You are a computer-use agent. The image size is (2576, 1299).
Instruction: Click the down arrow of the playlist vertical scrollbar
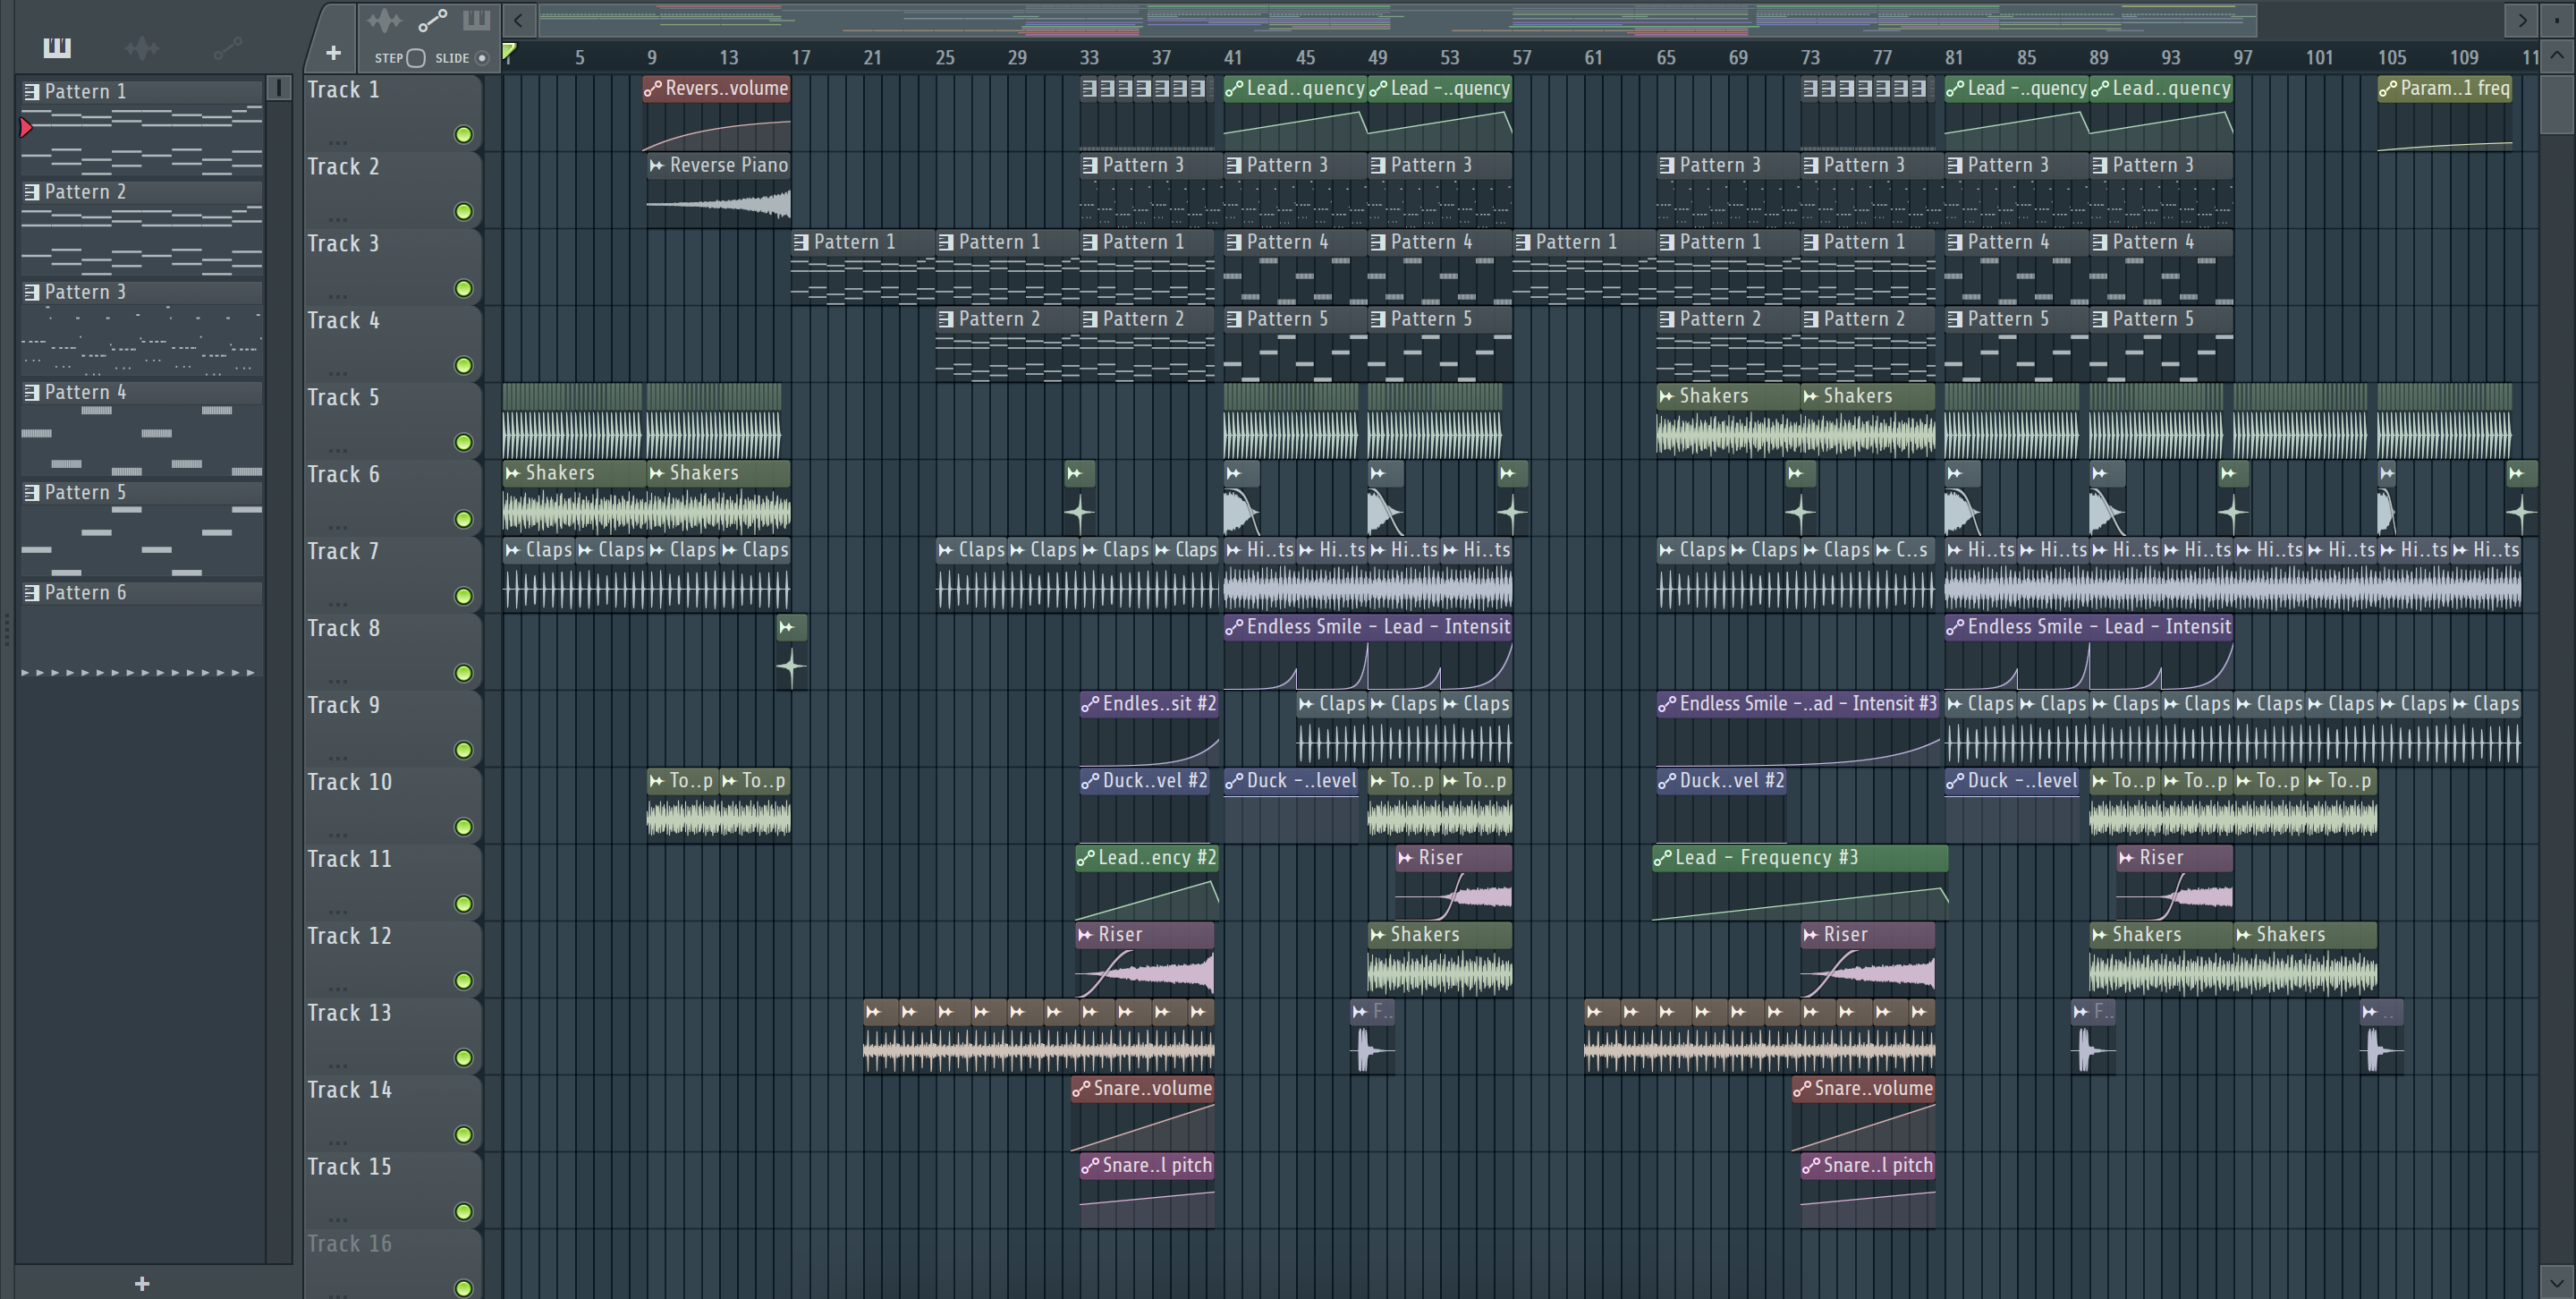coord(2556,1282)
